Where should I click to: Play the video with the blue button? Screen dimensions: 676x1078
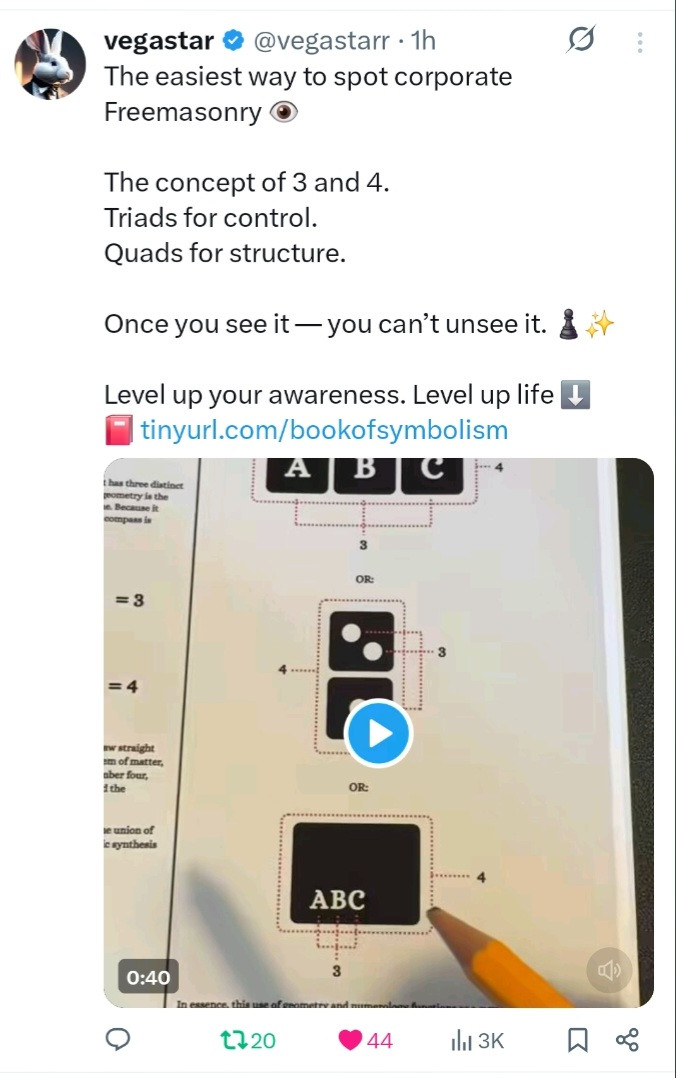point(377,733)
